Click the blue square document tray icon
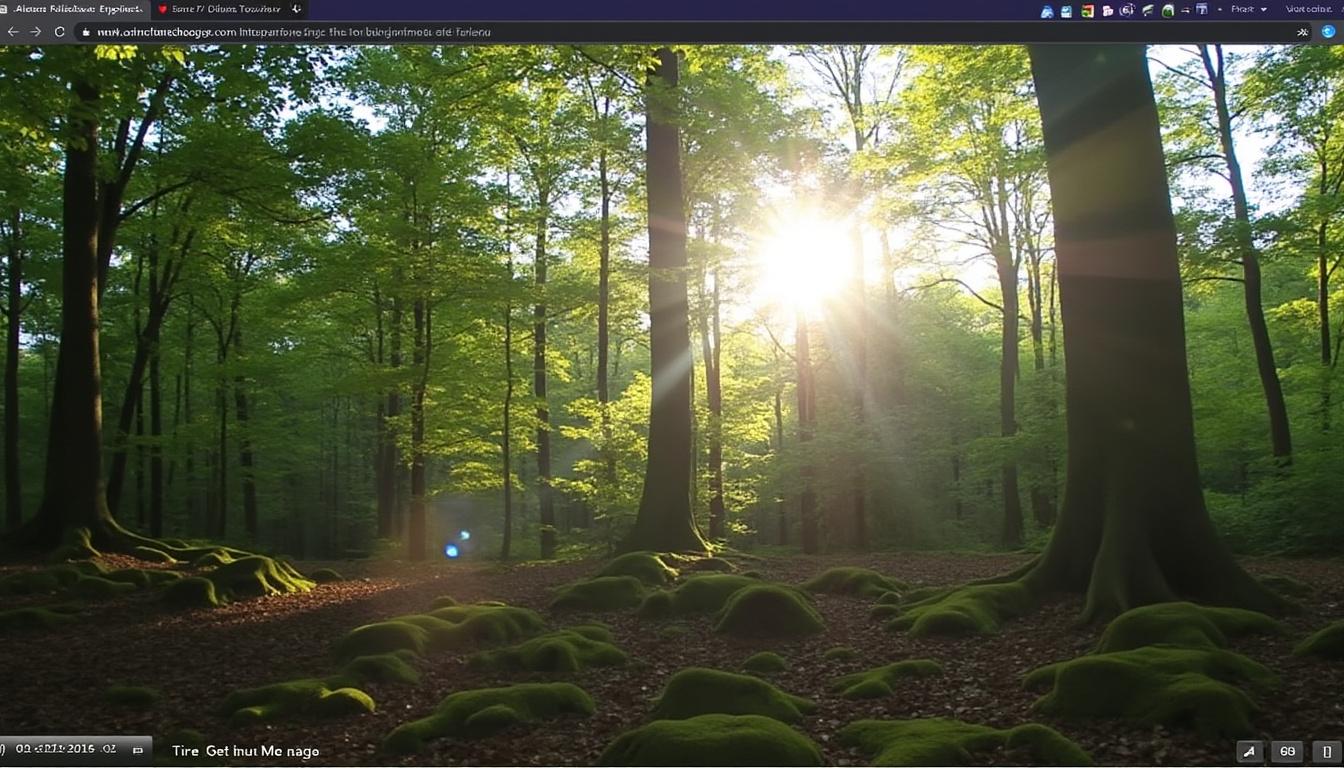1344x768 pixels. pyautogui.click(x=1202, y=10)
